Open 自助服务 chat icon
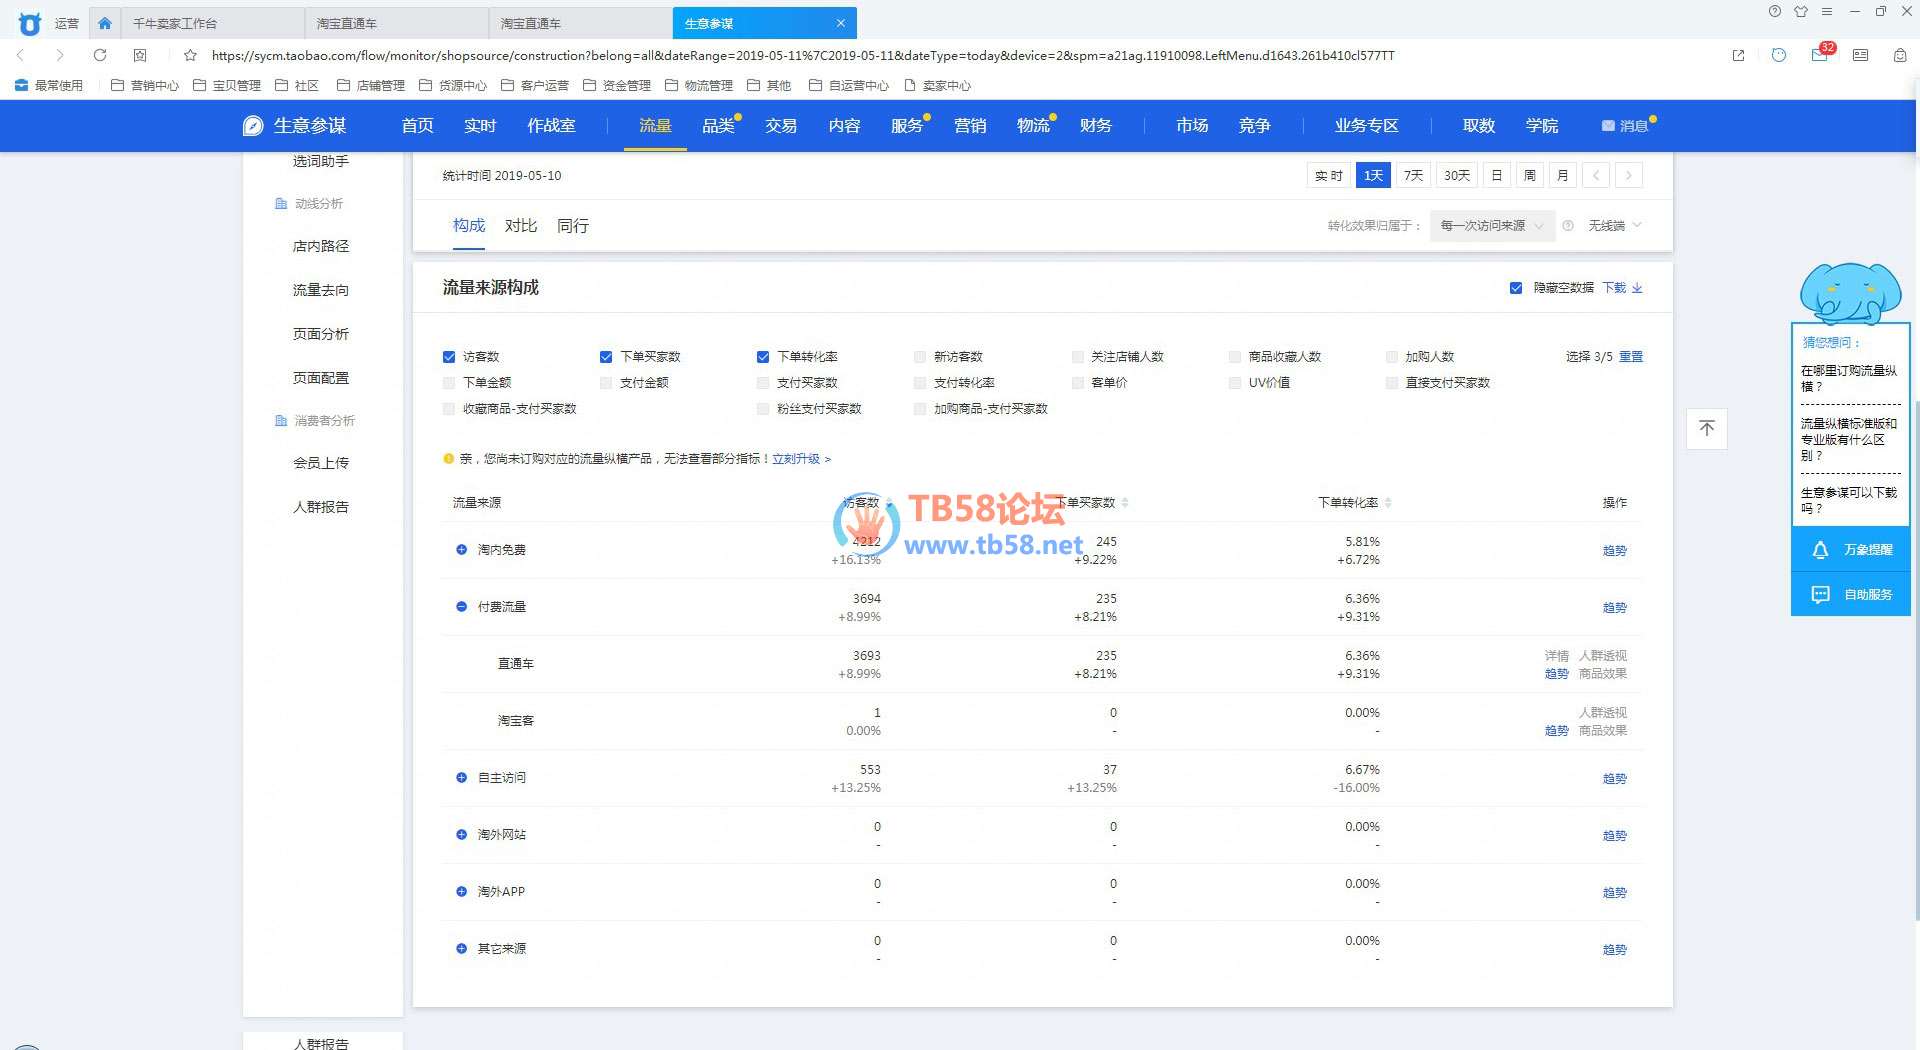 click(x=1820, y=594)
